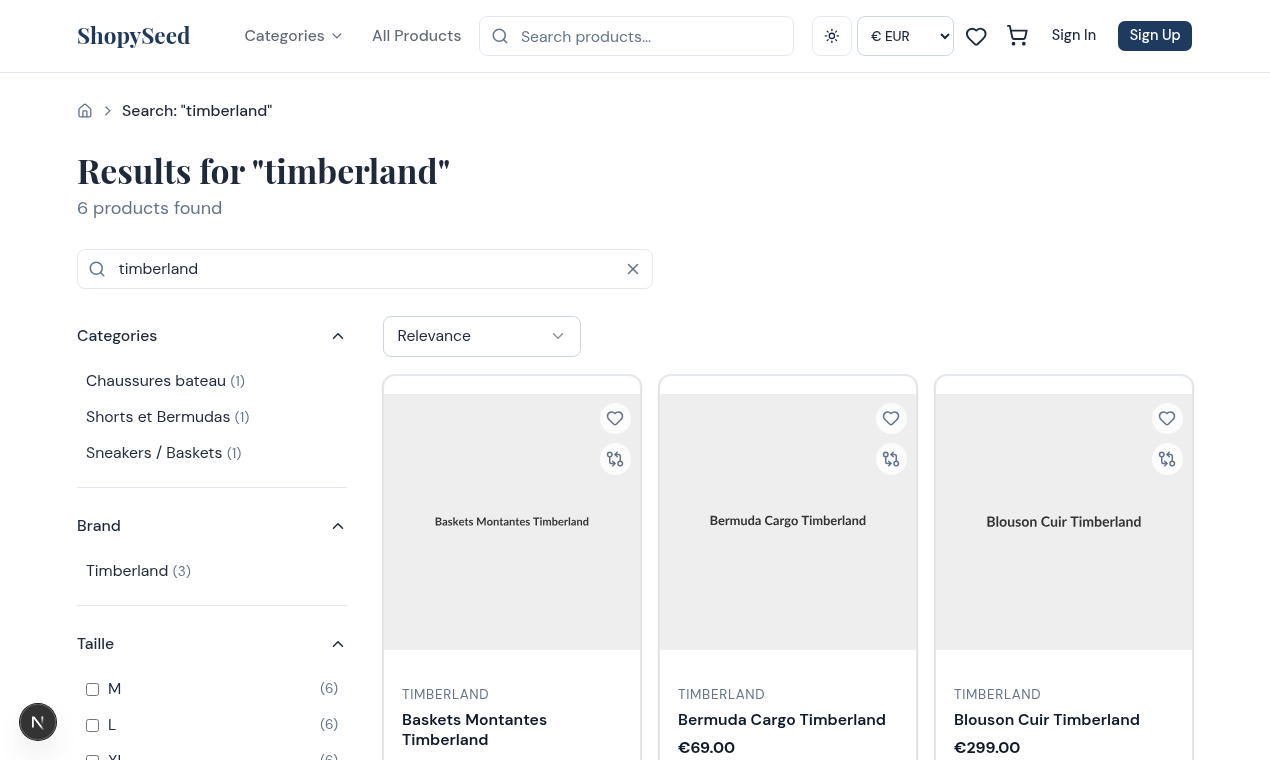Compare the Baskets Montantes Timberland product
The width and height of the screenshot is (1270, 760).
(615, 459)
